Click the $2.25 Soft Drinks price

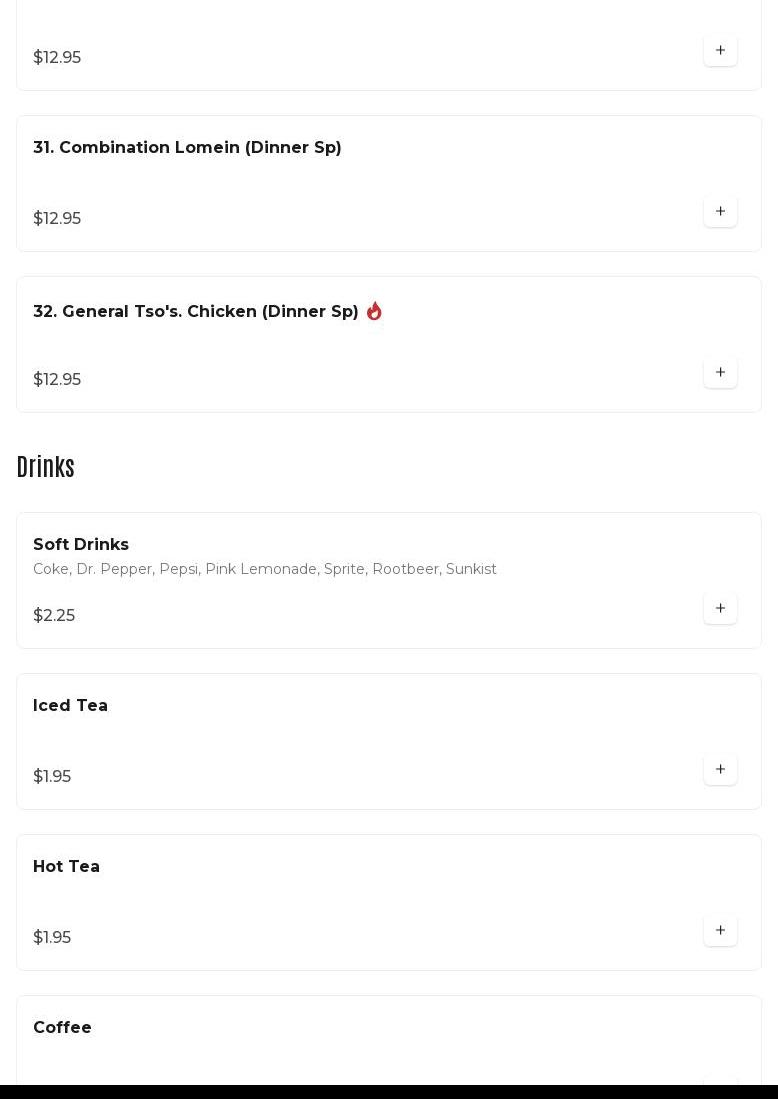[54, 615]
